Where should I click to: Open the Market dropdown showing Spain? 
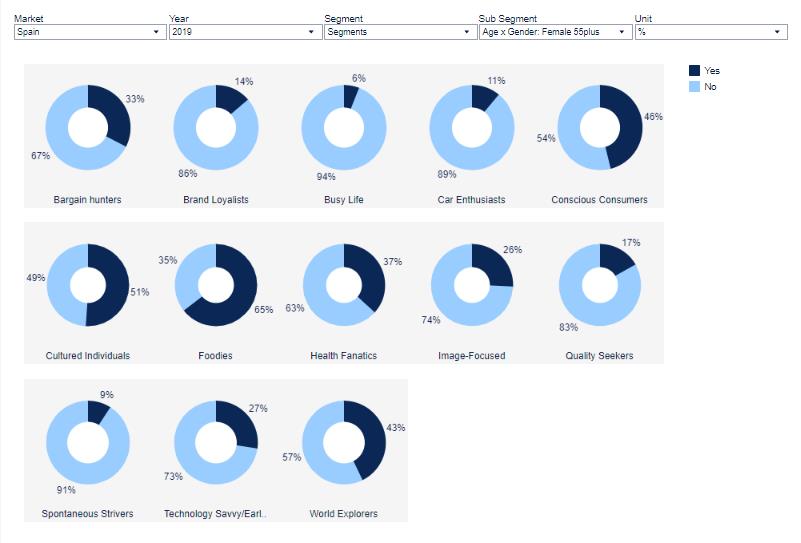[88, 32]
